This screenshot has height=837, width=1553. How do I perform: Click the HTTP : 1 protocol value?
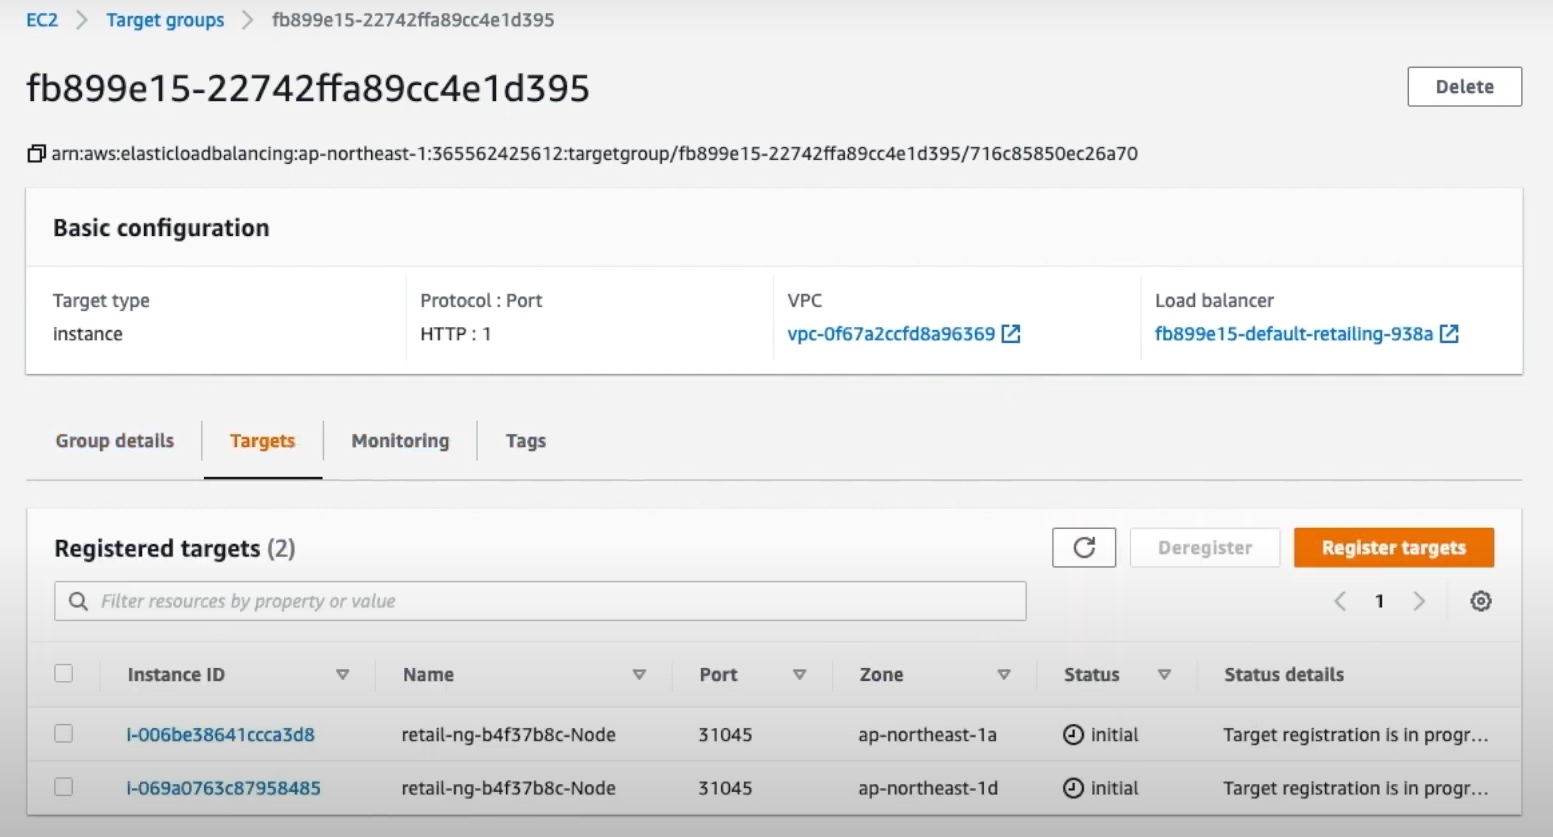click(456, 334)
